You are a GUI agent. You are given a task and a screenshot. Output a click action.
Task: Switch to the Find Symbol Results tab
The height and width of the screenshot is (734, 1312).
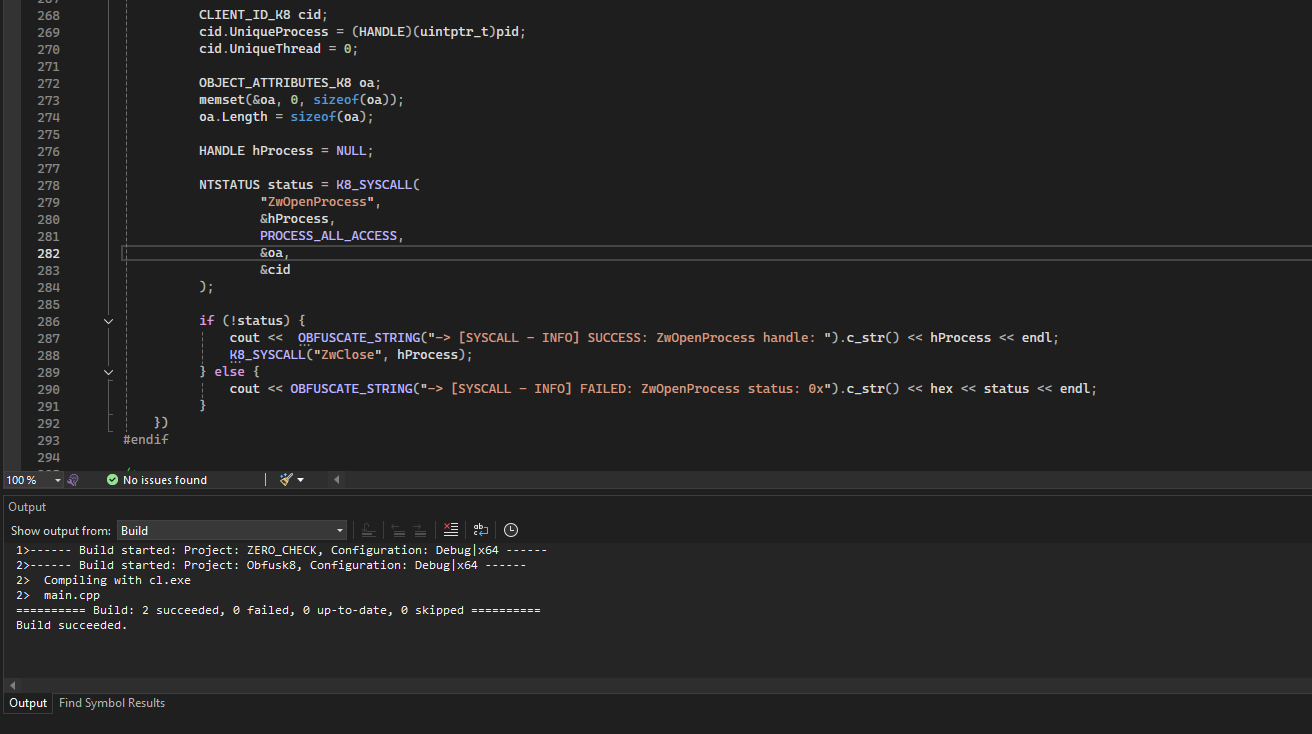[x=112, y=703]
